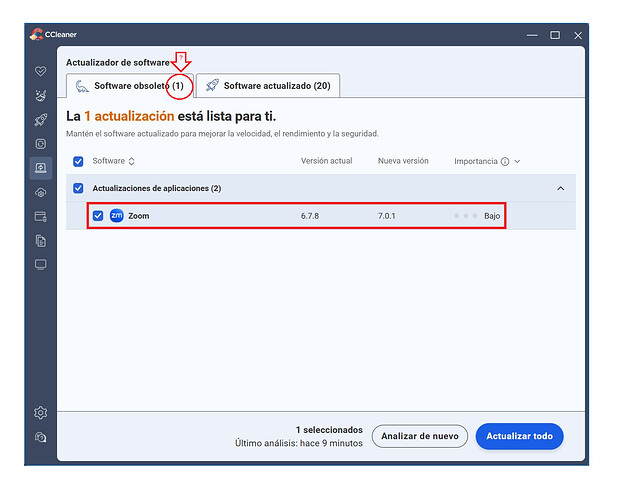622x500 pixels.
Task: Open the sidebar stacked files icon
Action: point(40,241)
